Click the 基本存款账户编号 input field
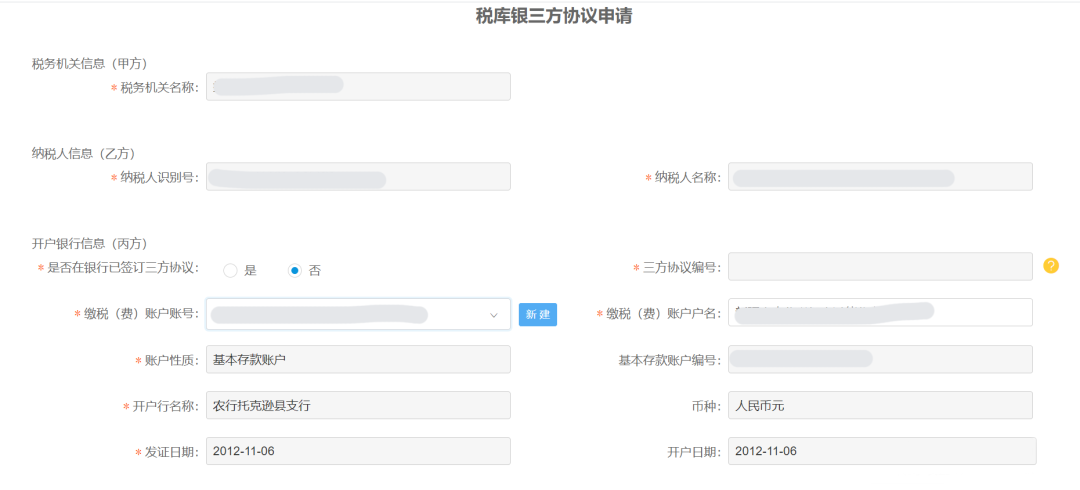The width and height of the screenshot is (1080, 490). coord(880,359)
